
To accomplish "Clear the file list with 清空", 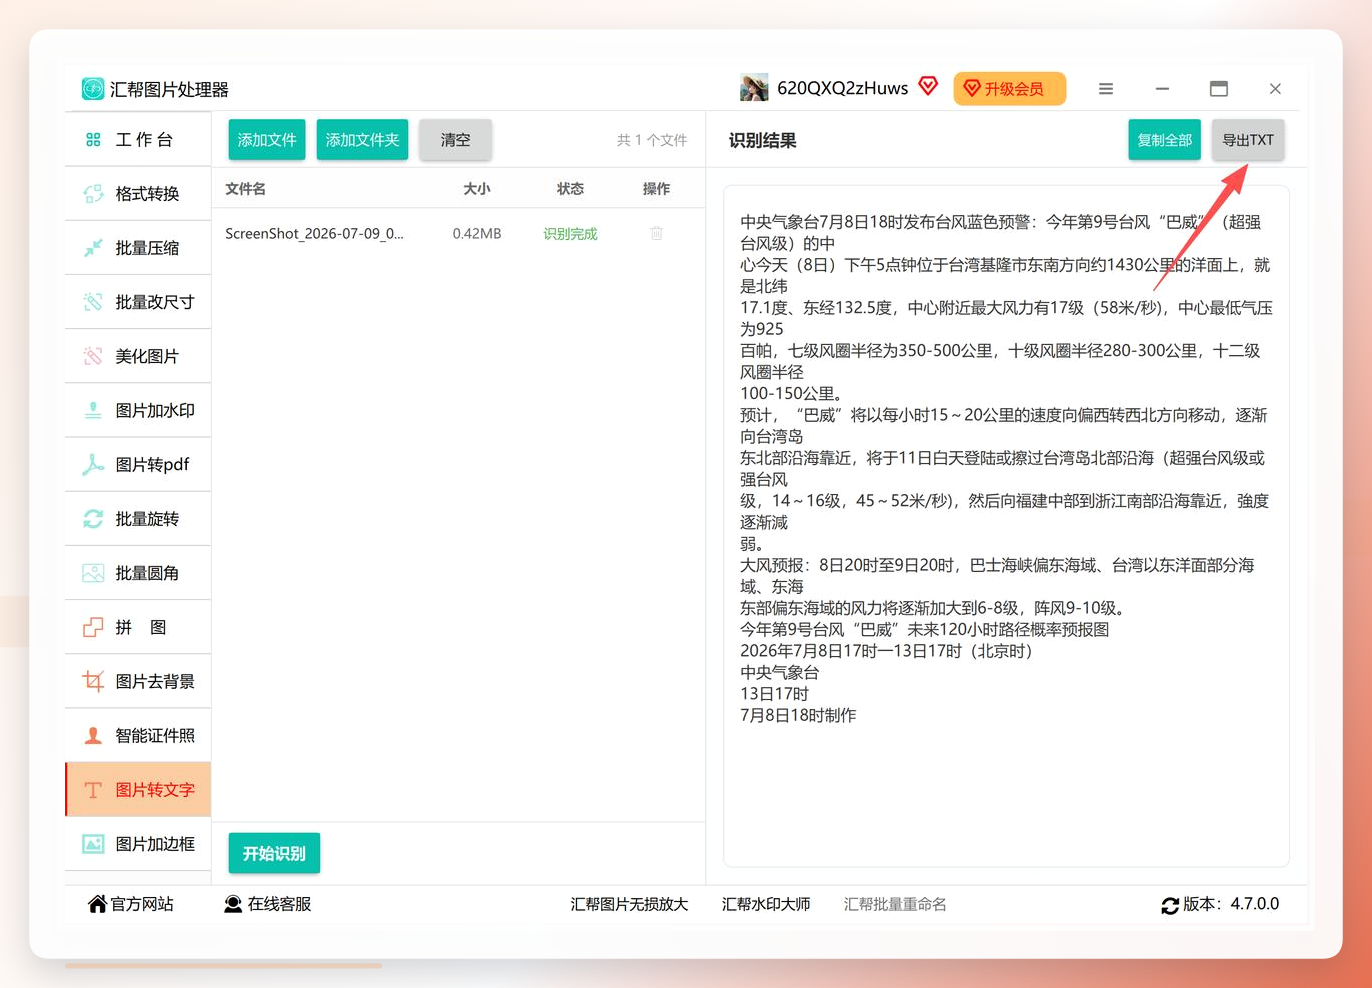I will pos(455,140).
